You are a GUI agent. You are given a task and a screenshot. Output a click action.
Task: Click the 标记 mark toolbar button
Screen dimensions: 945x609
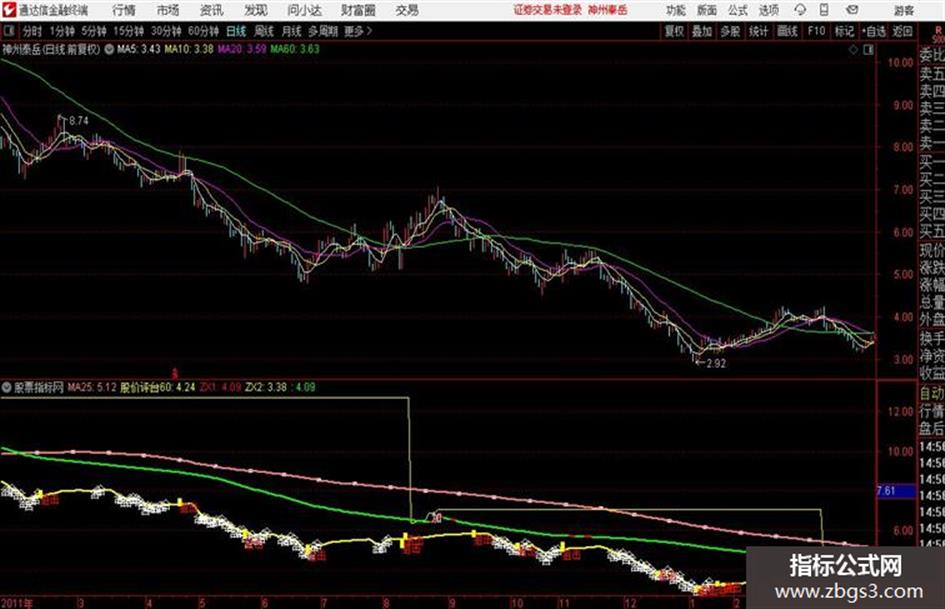coord(844,31)
